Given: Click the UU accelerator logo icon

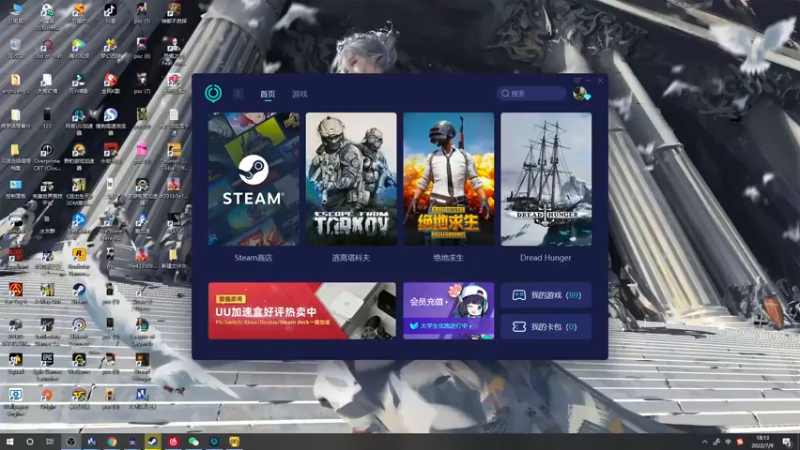Looking at the screenshot, I should (x=213, y=93).
